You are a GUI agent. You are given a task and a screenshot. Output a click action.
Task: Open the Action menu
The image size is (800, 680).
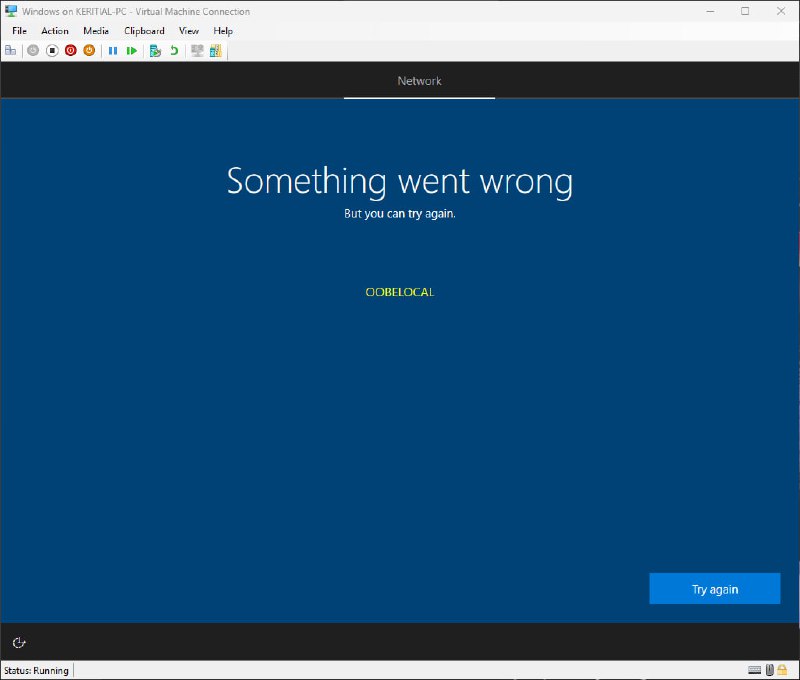55,31
